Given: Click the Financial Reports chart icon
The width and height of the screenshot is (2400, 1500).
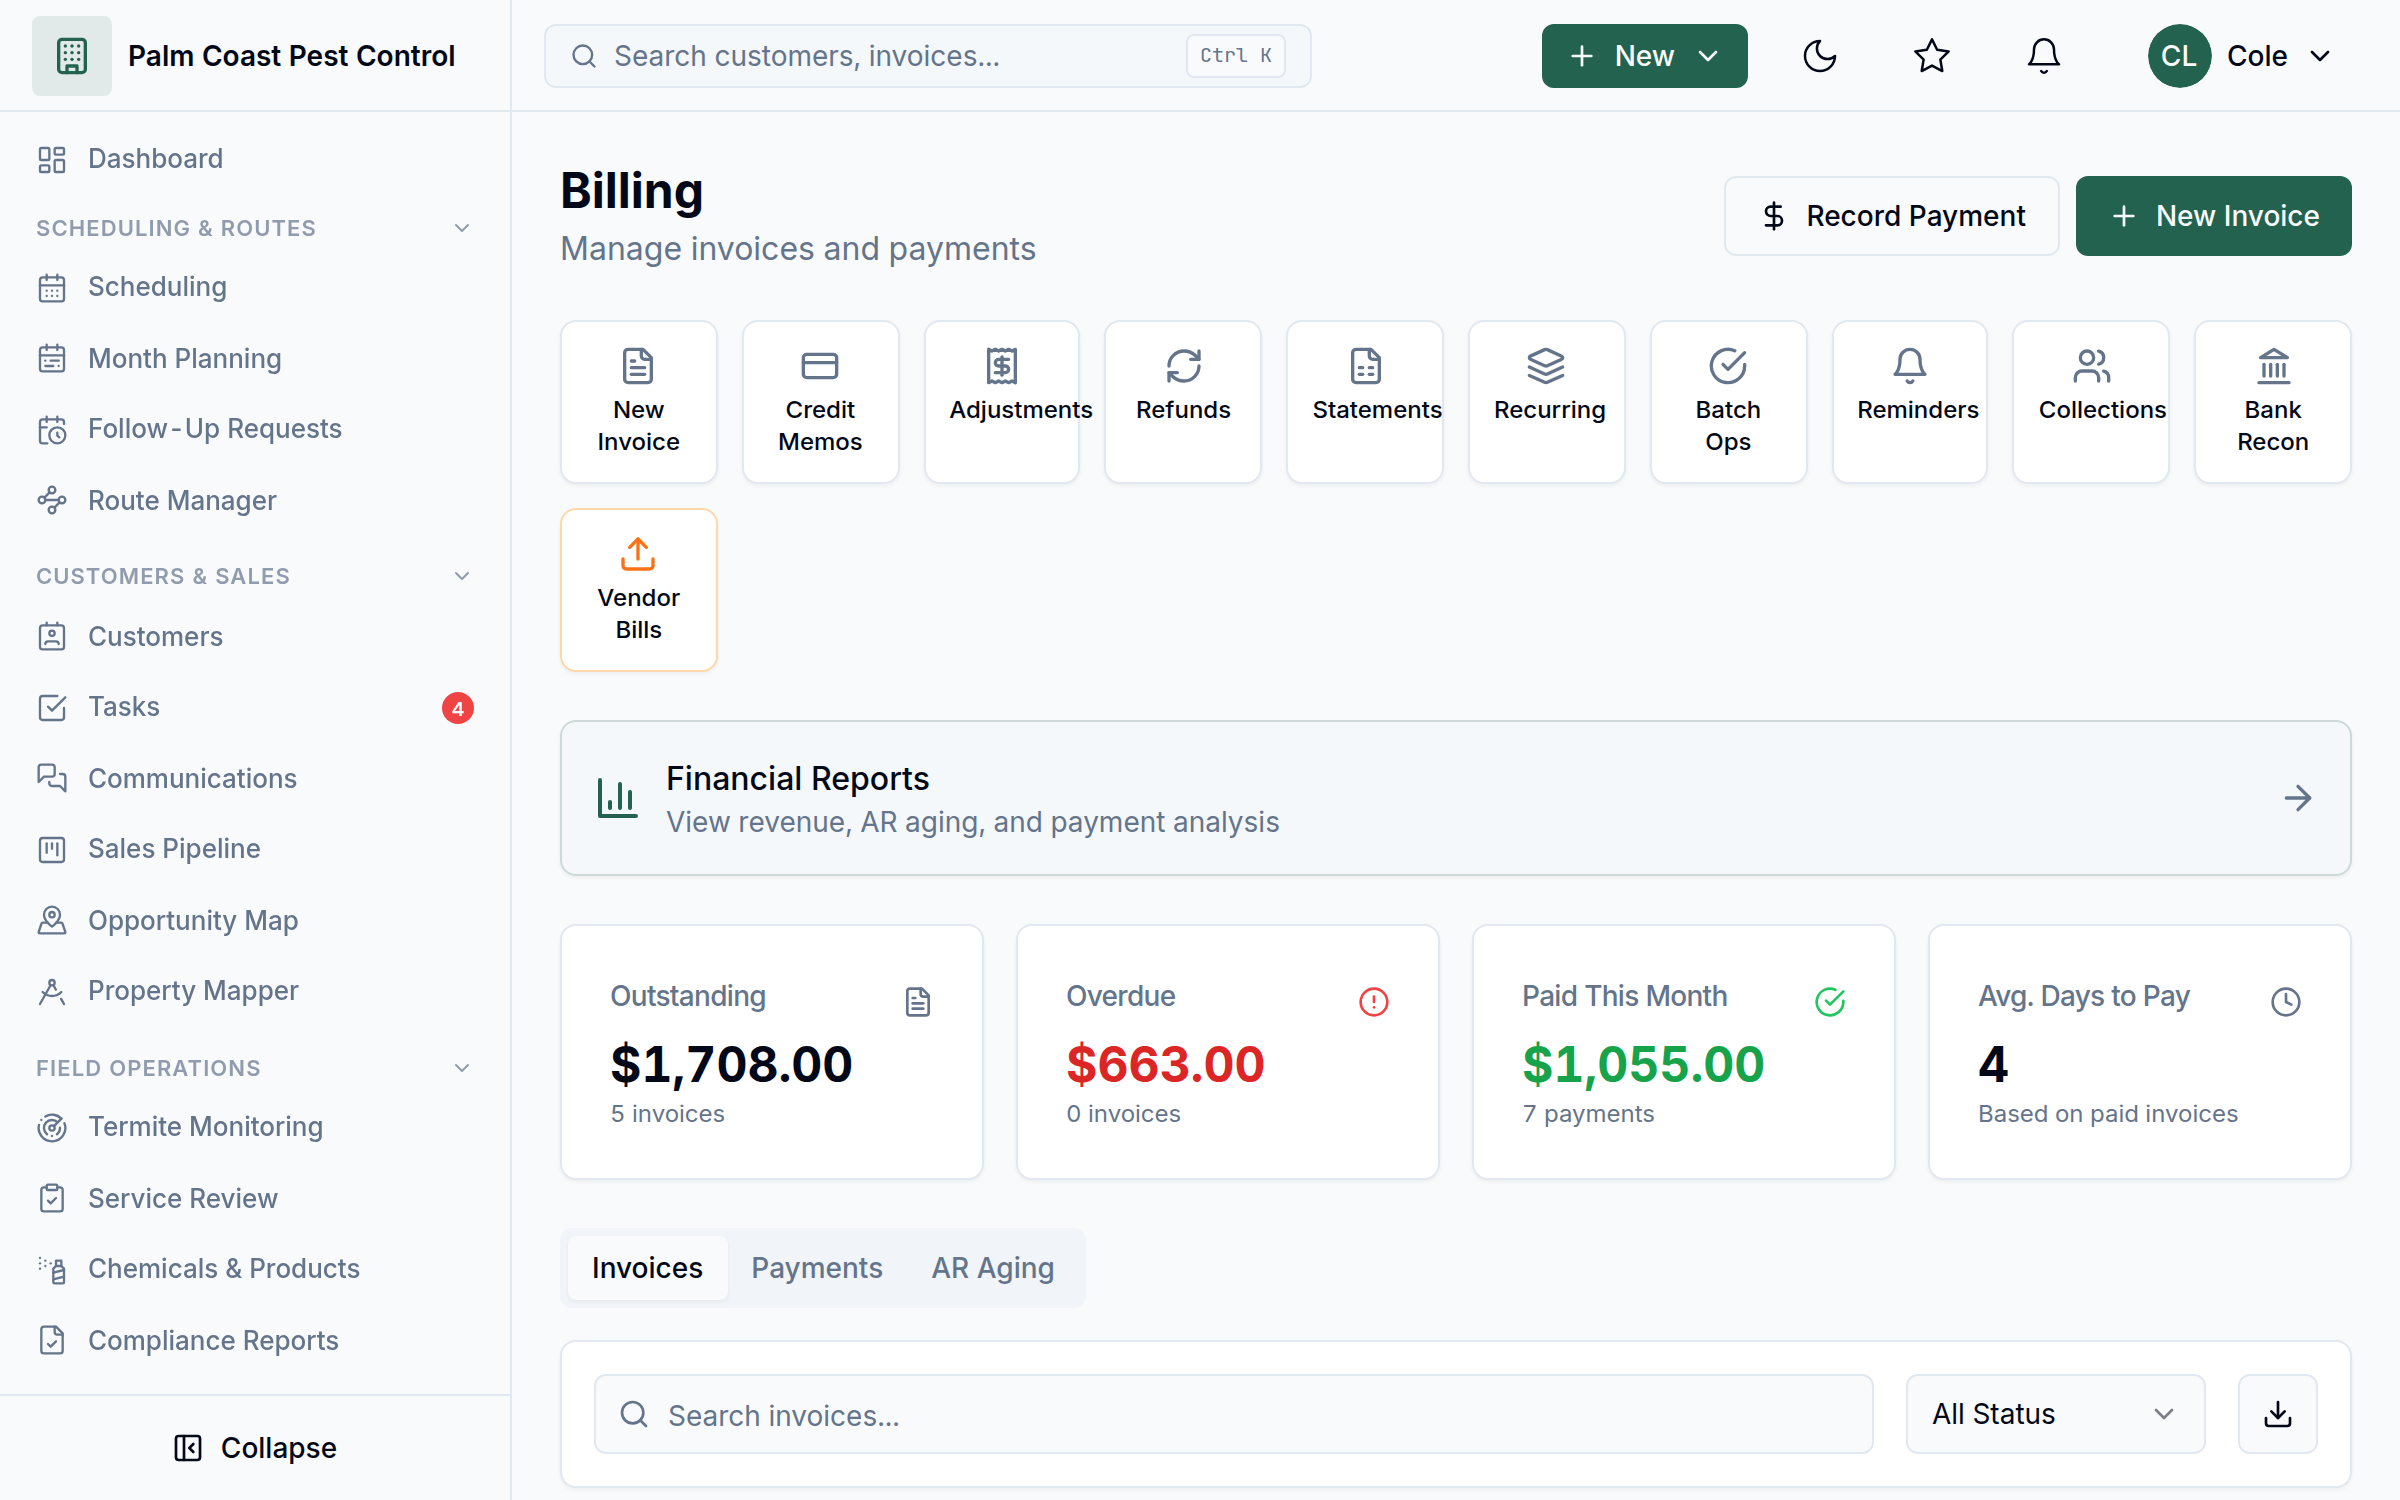Looking at the screenshot, I should [617, 798].
